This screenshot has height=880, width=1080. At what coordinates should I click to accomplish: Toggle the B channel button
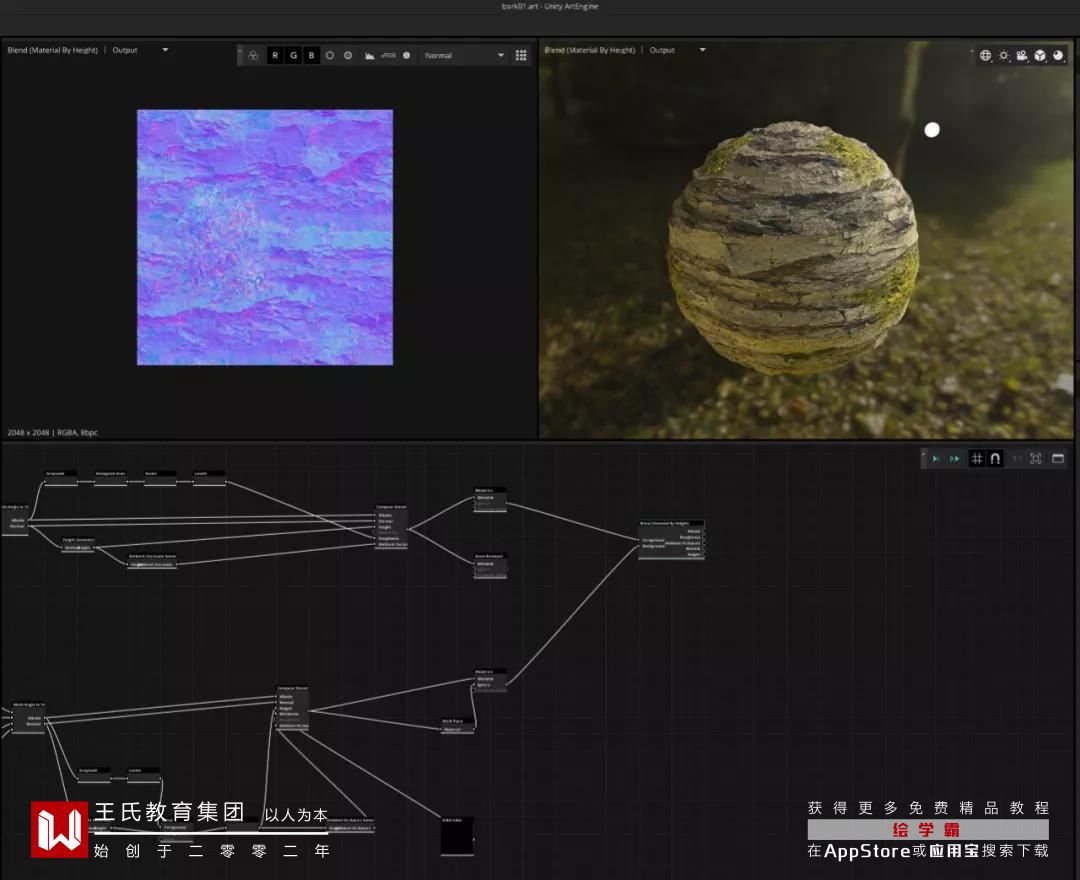tap(311, 56)
